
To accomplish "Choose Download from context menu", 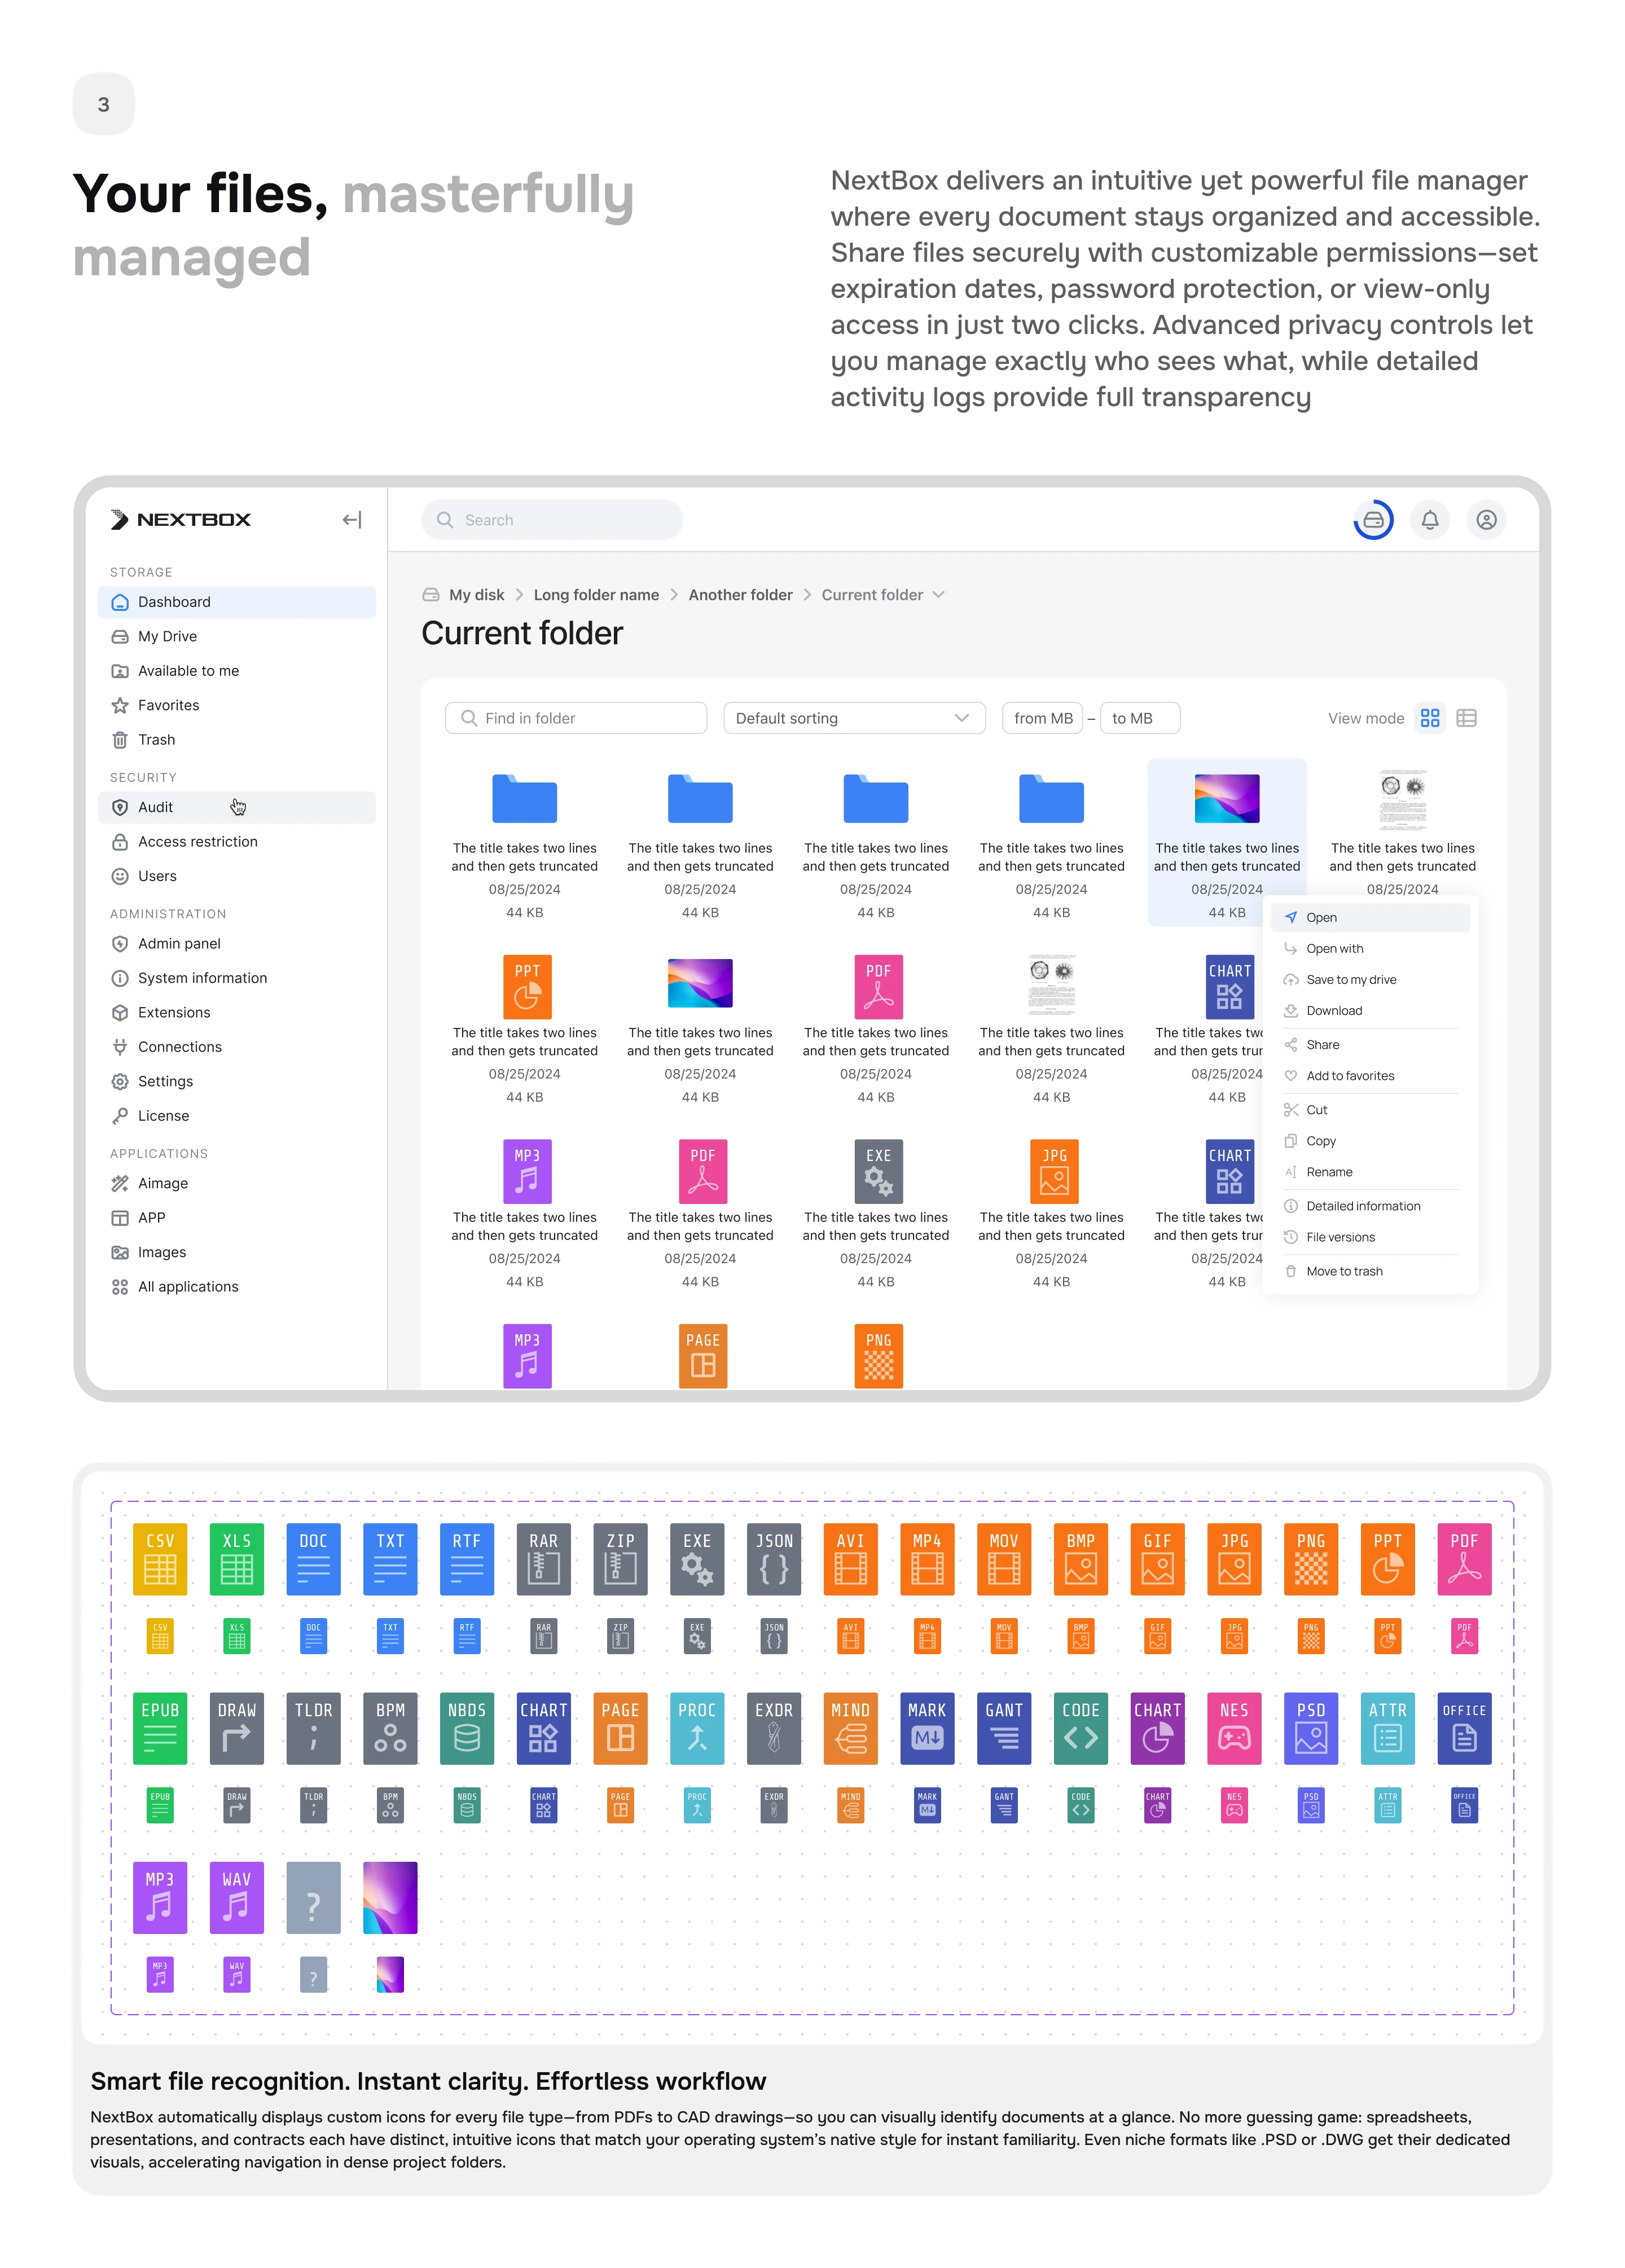I will [1333, 1011].
